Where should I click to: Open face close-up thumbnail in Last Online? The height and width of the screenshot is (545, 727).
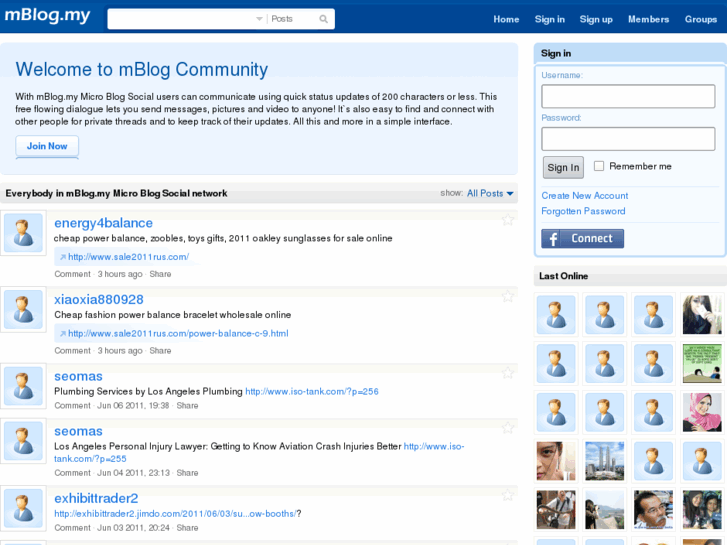coord(556,461)
